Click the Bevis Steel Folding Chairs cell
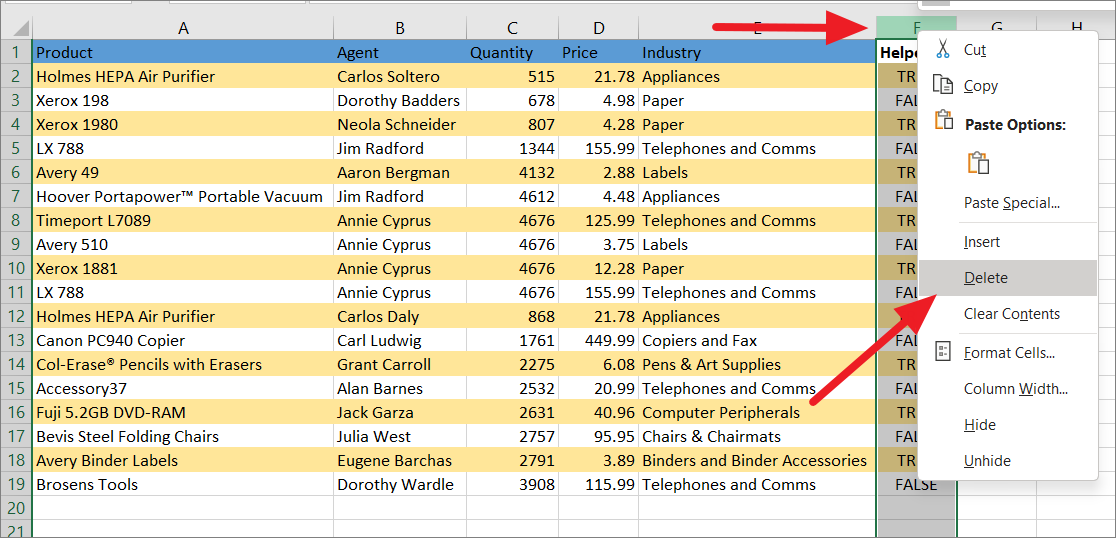 click(x=183, y=437)
